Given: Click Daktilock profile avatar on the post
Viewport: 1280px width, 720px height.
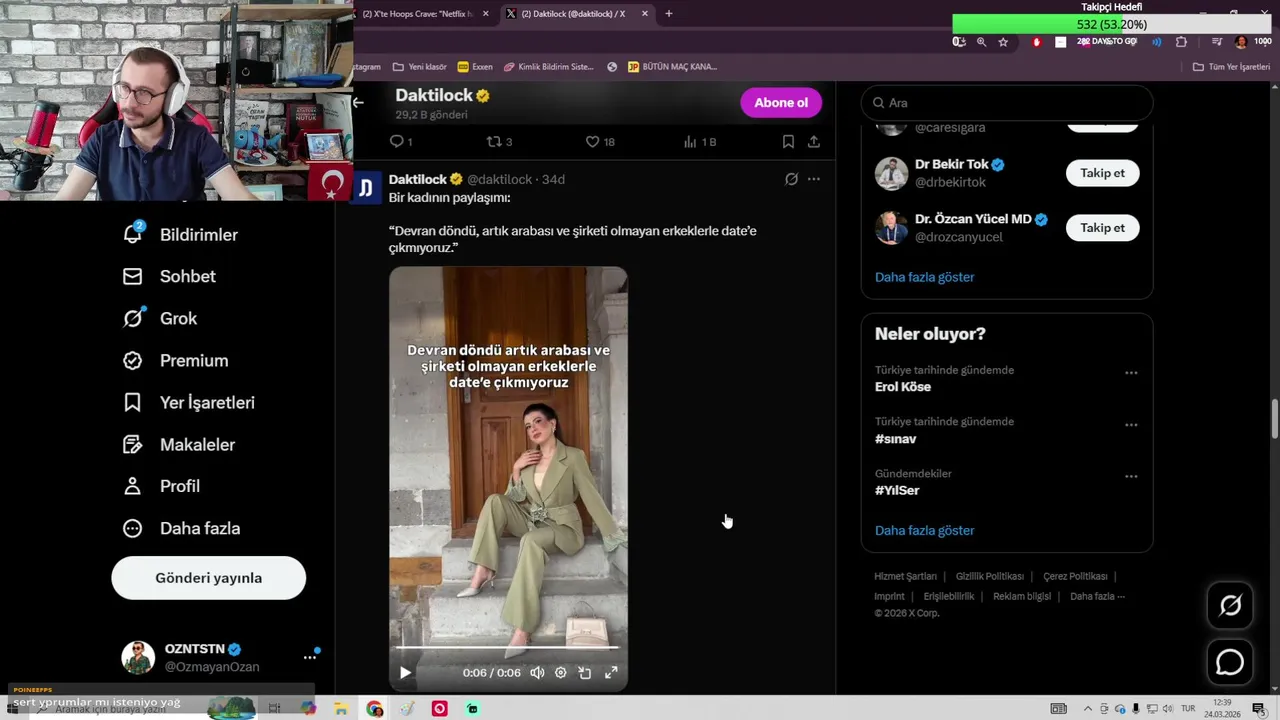Looking at the screenshot, I should click(x=367, y=187).
